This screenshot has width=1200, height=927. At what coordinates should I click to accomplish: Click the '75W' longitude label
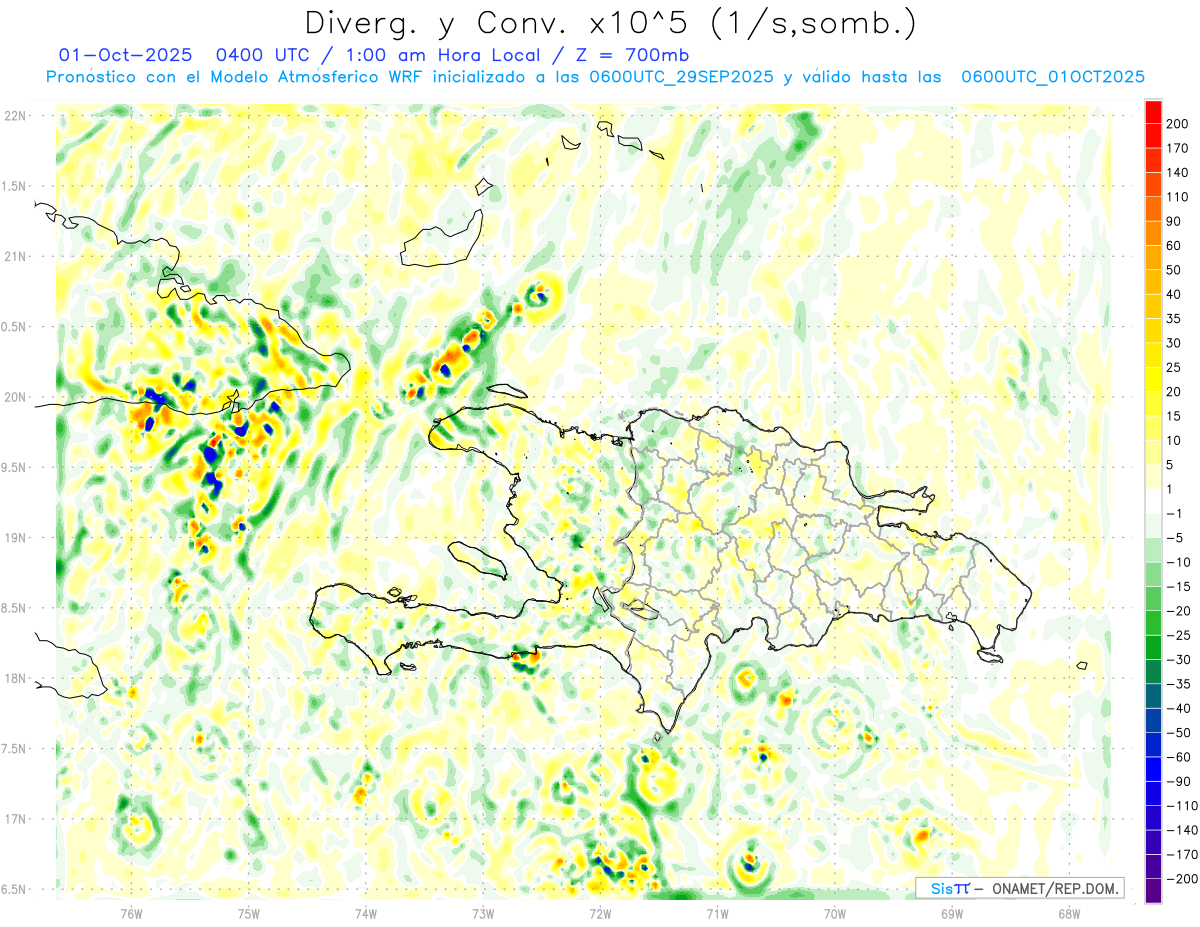click(249, 913)
